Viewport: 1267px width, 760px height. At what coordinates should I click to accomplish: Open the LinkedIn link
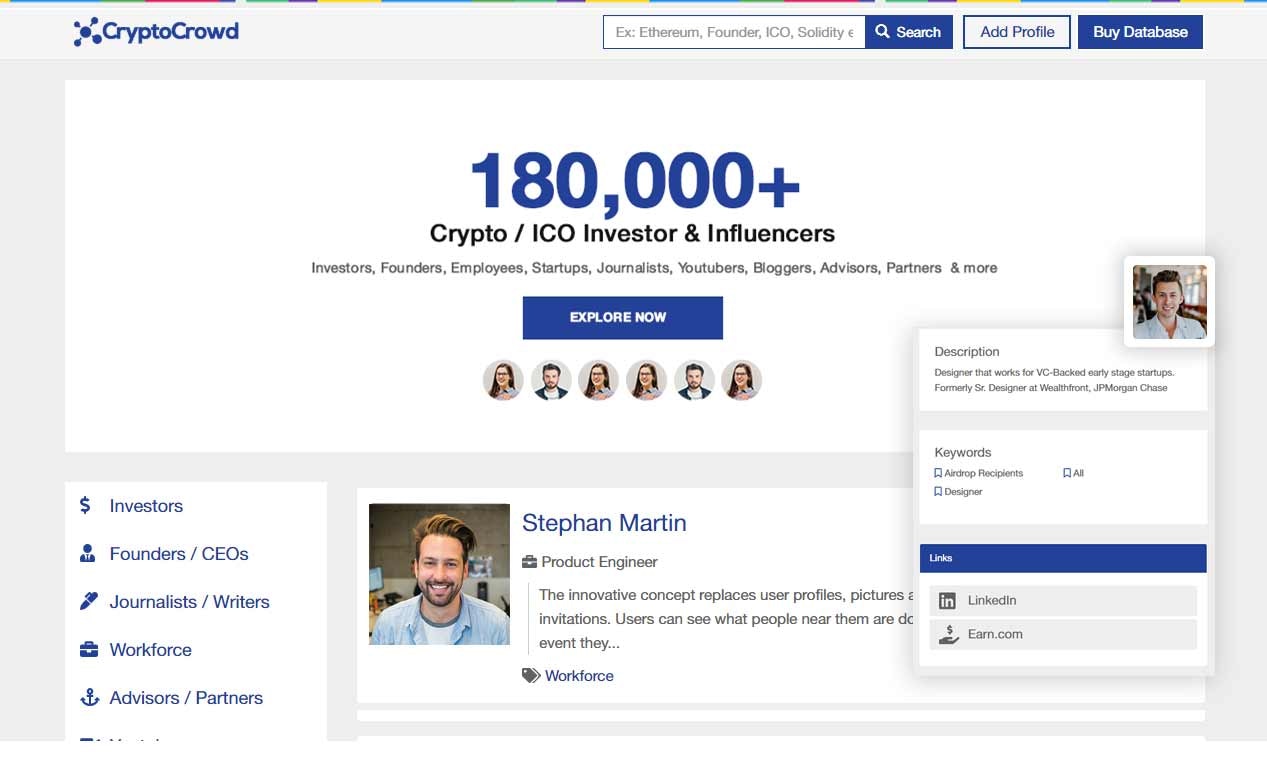1063,601
